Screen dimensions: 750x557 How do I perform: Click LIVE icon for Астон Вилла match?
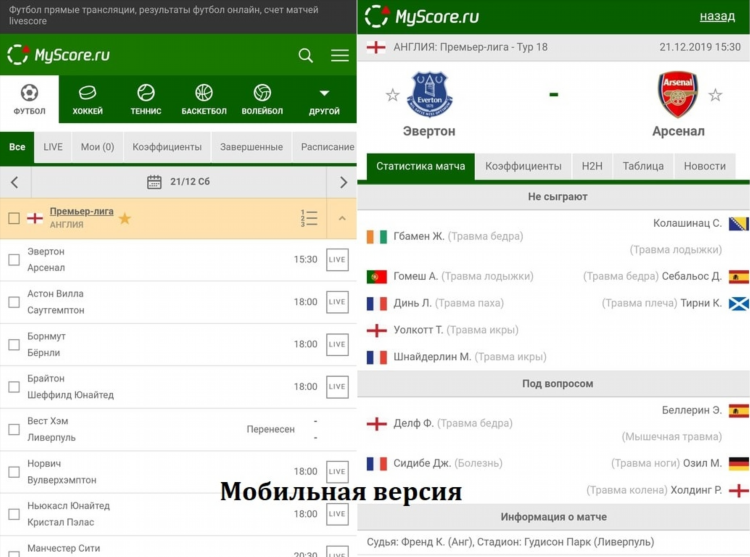pyautogui.click(x=337, y=302)
